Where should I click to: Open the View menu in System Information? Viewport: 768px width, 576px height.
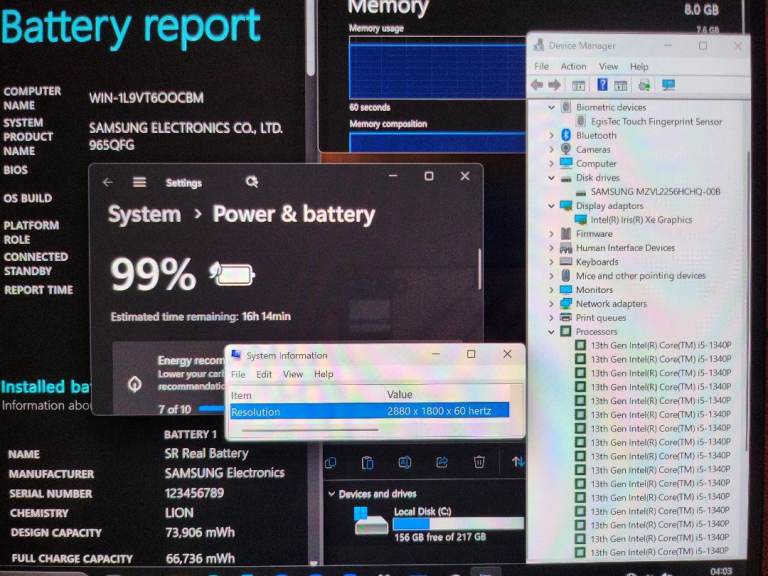pyautogui.click(x=292, y=374)
